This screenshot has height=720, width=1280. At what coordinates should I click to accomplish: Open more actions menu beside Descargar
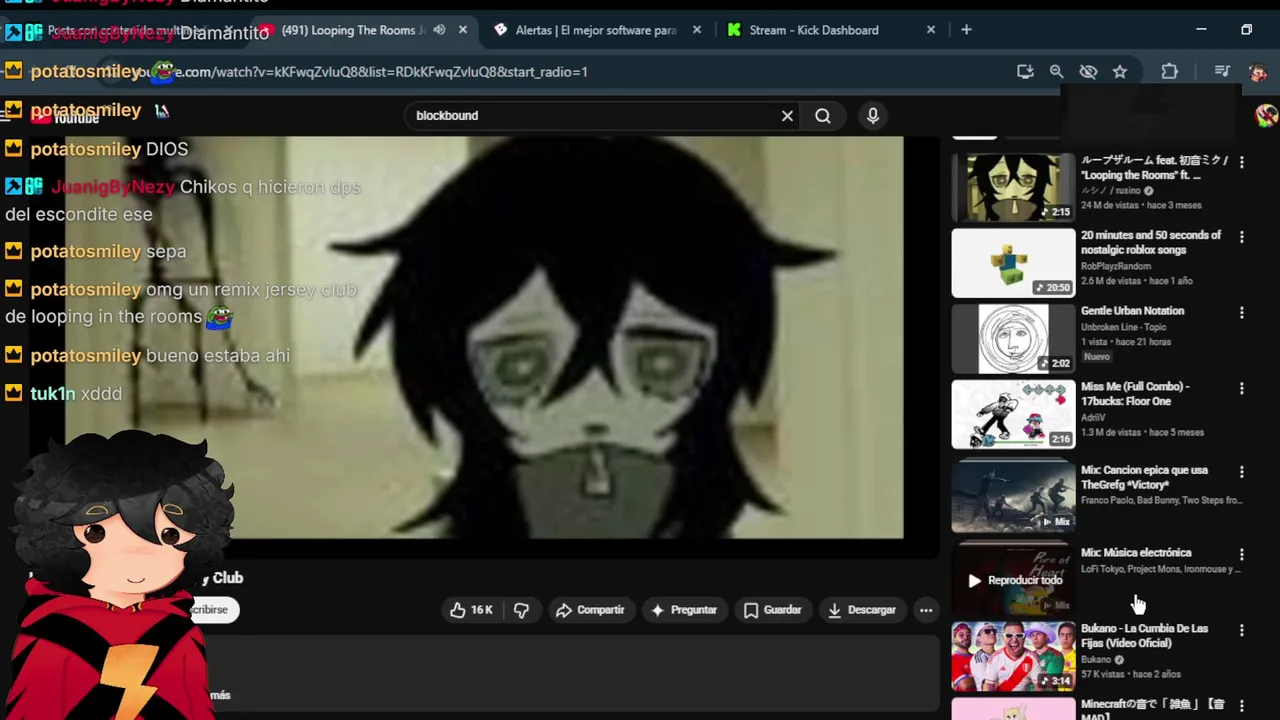(926, 610)
